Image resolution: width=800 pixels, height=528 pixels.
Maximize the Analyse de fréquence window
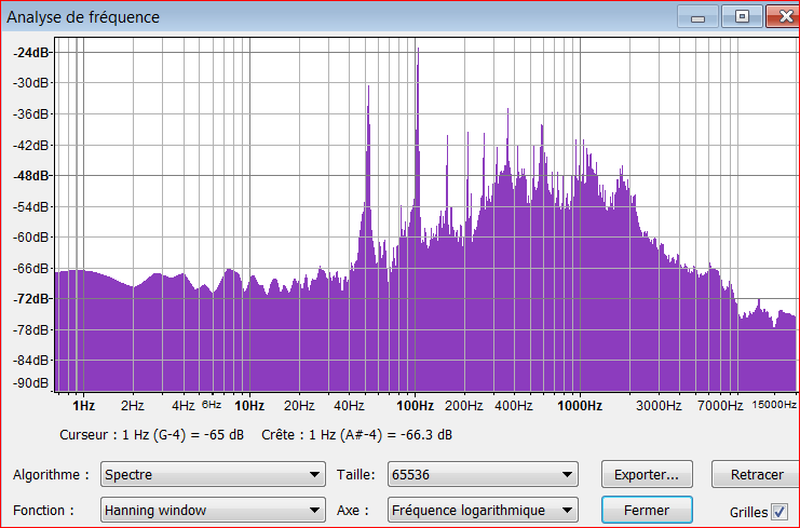click(x=741, y=17)
